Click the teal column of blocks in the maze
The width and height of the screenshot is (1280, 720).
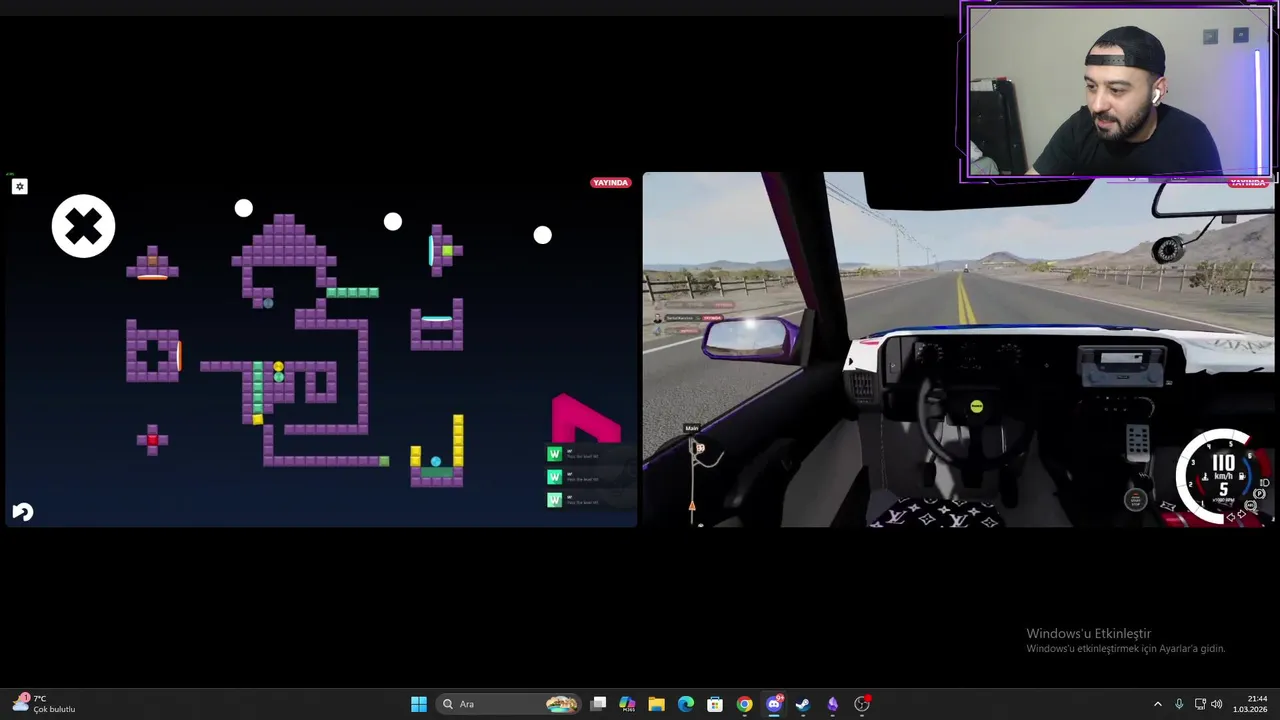pos(257,389)
